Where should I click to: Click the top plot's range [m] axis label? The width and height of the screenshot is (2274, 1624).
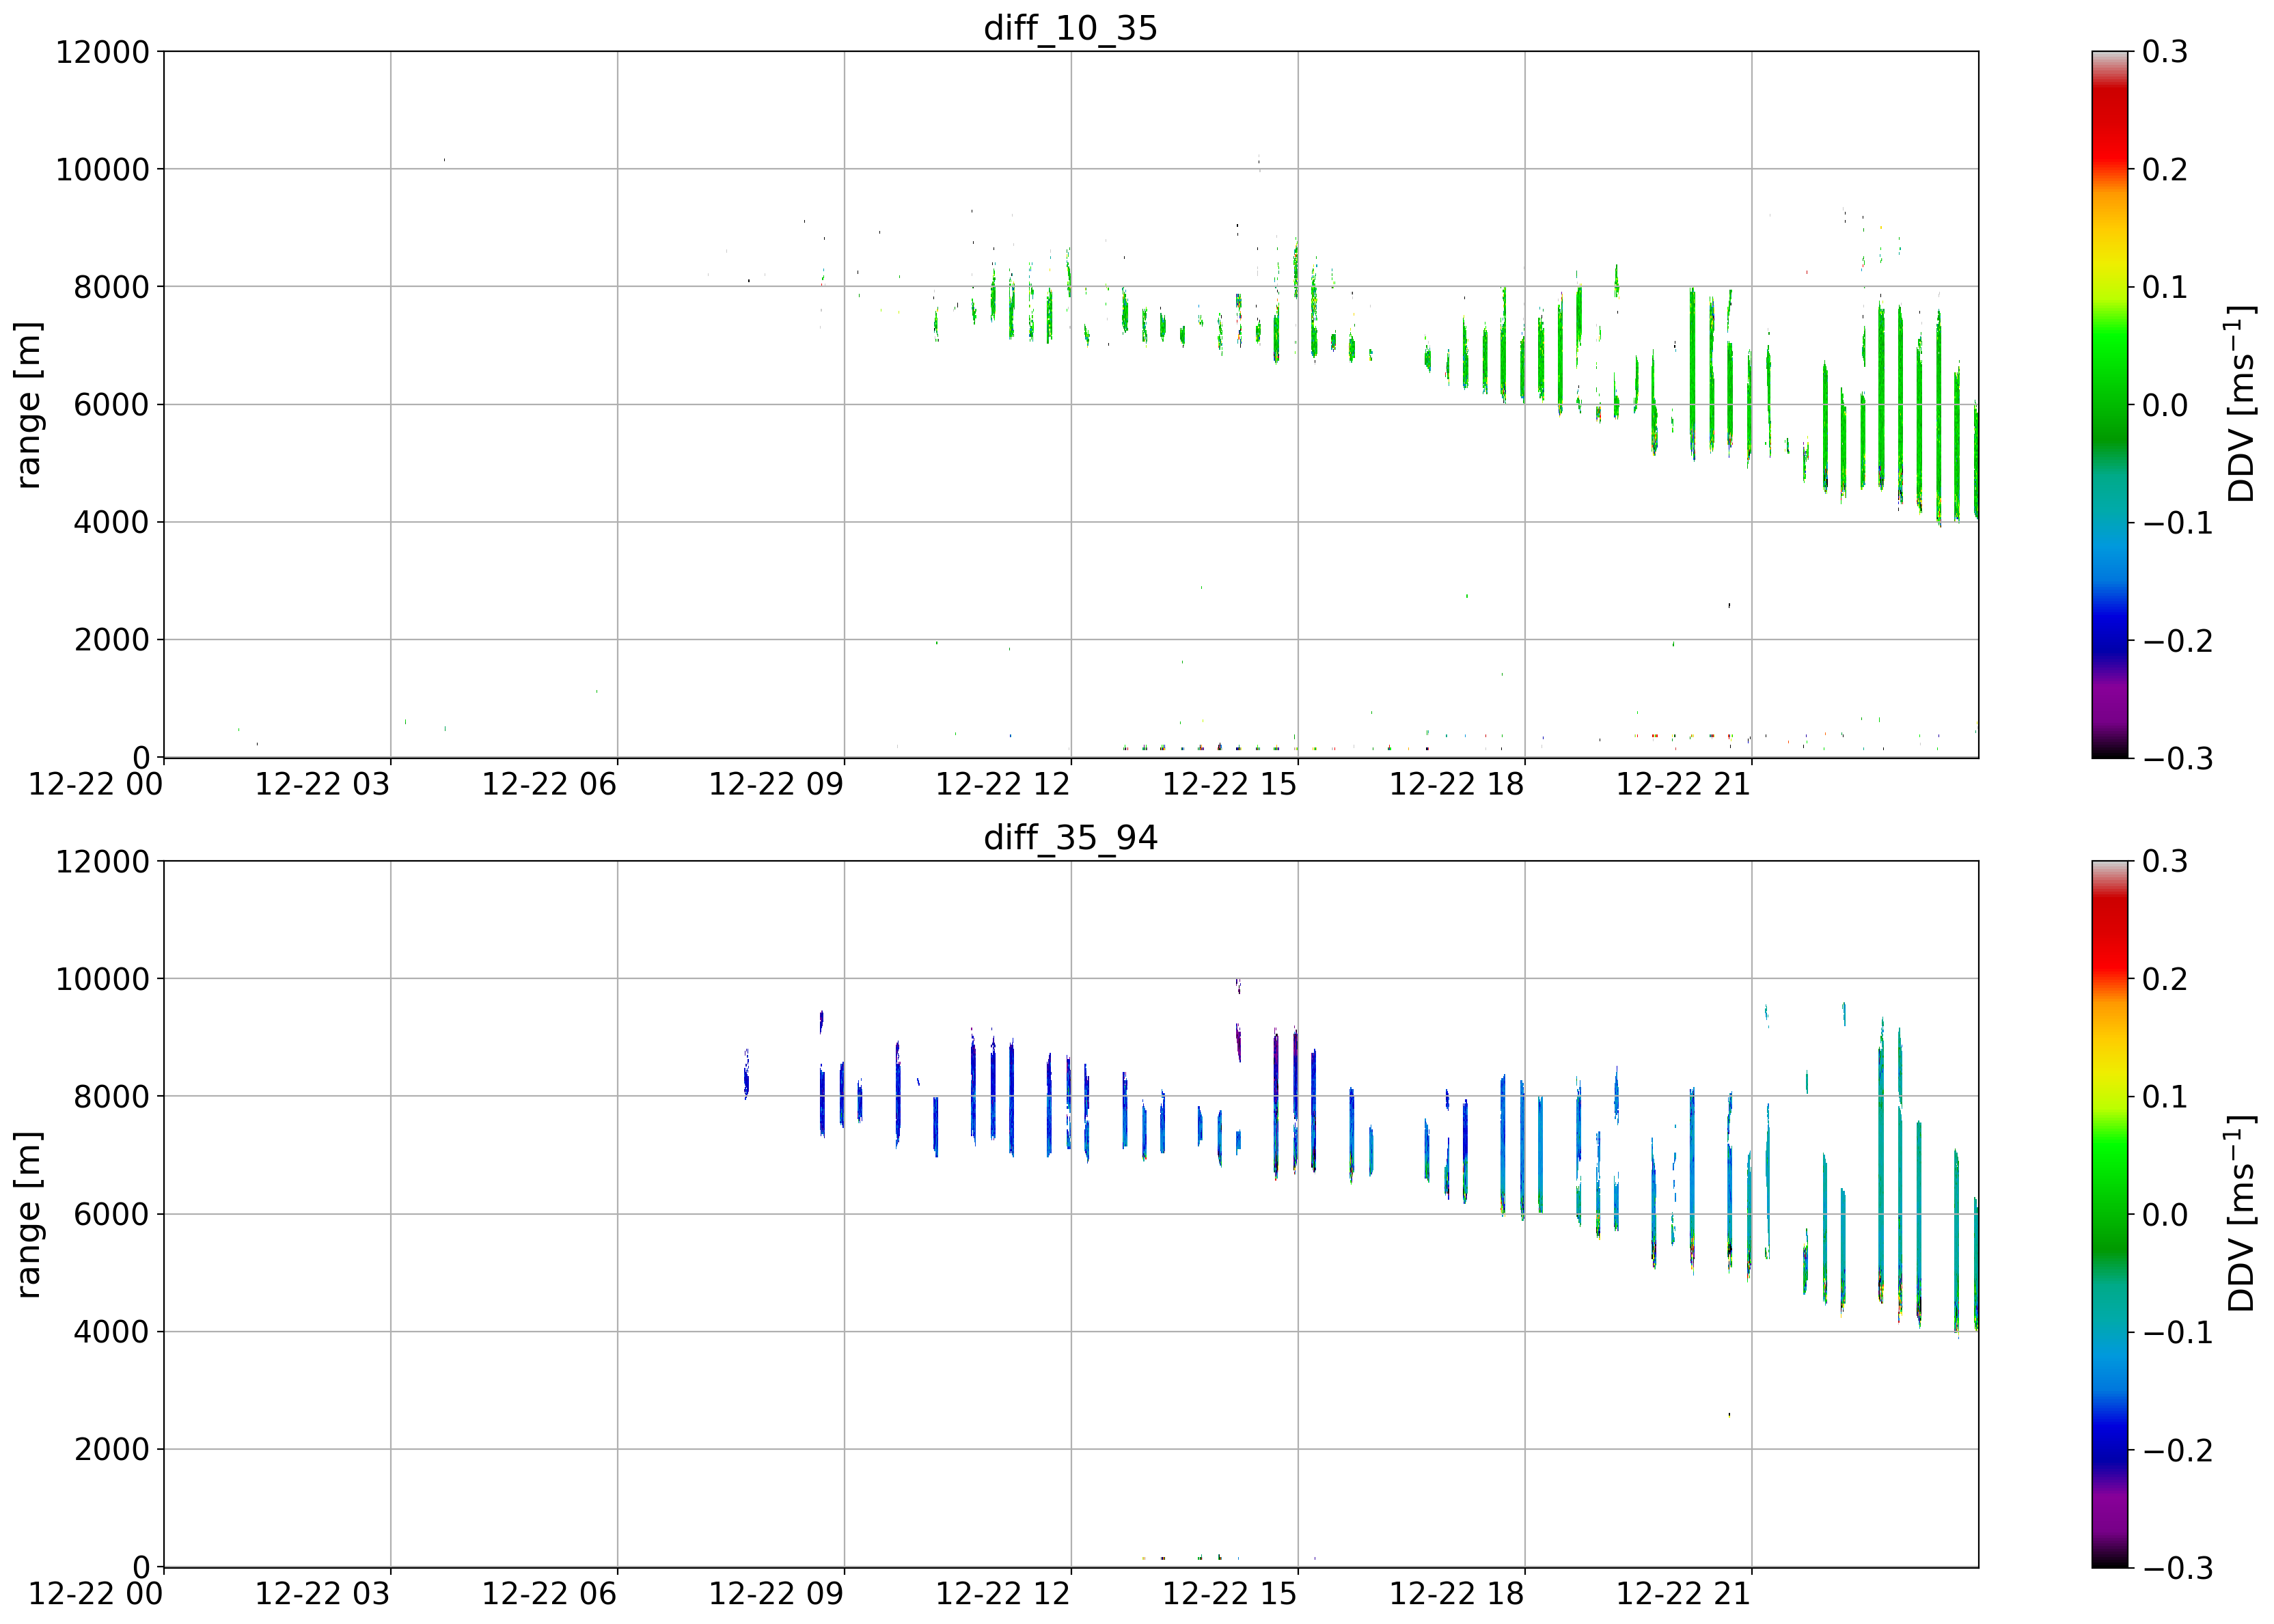point(28,404)
